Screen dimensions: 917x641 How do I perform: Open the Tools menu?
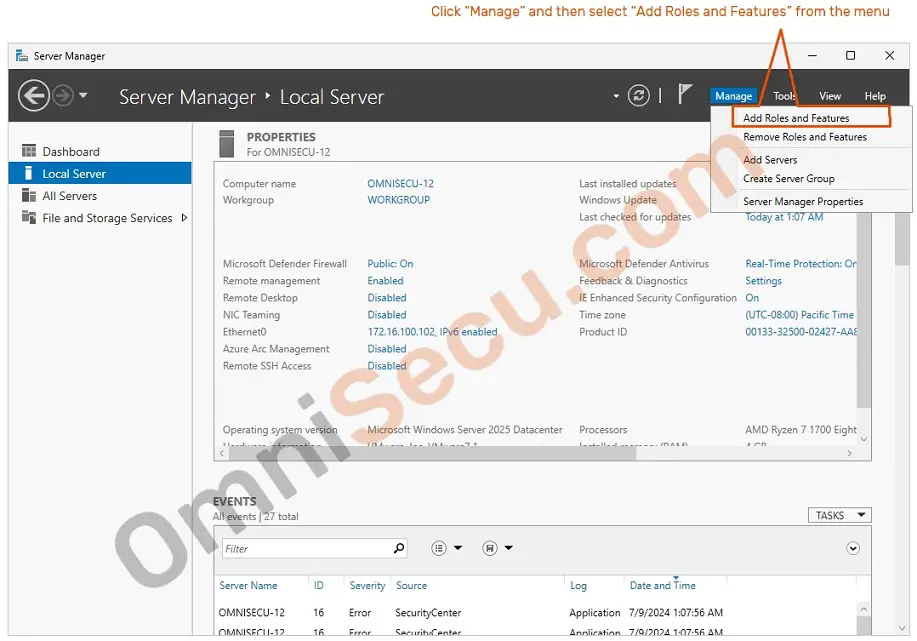click(x=784, y=96)
